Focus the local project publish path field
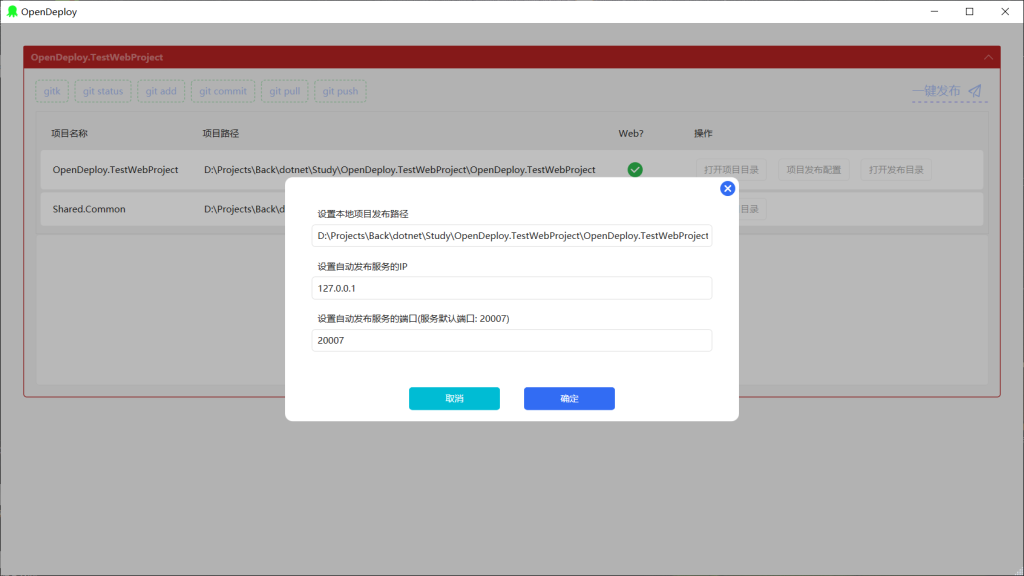 [x=512, y=236]
